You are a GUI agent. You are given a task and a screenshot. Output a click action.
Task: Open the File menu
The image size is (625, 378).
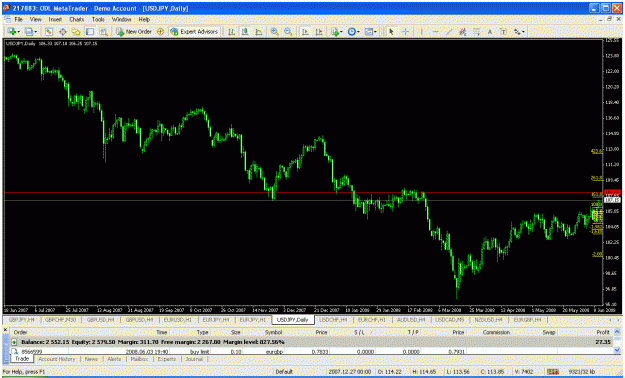coord(18,19)
